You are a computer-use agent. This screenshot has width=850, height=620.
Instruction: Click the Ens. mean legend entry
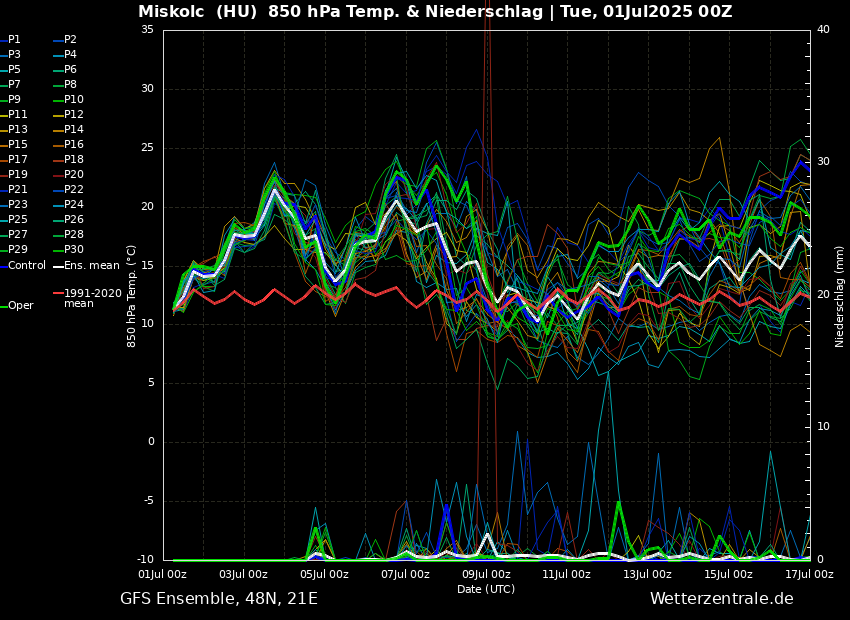[x=91, y=266]
